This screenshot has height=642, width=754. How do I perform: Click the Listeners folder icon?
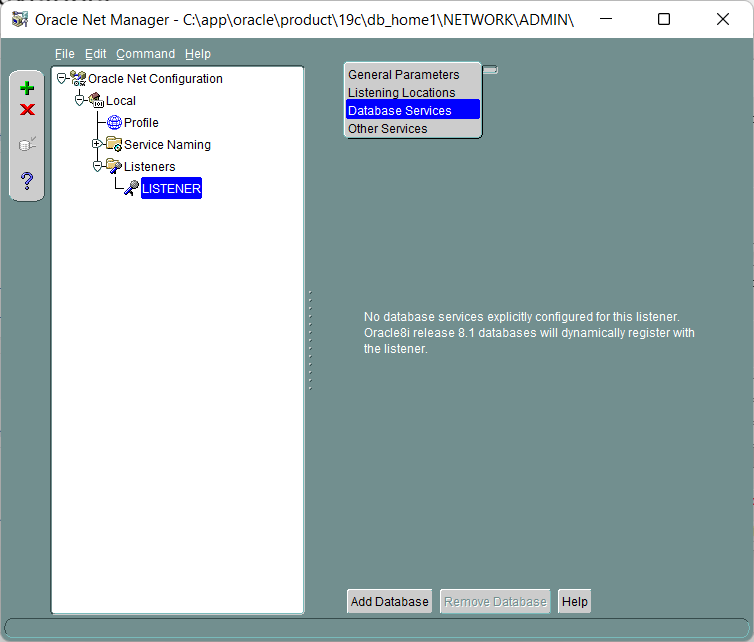pos(114,166)
